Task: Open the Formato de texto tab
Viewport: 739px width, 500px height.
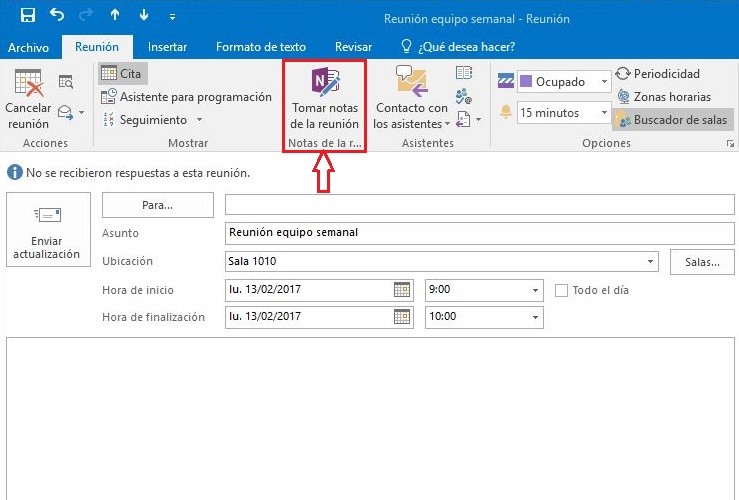Action: tap(261, 47)
